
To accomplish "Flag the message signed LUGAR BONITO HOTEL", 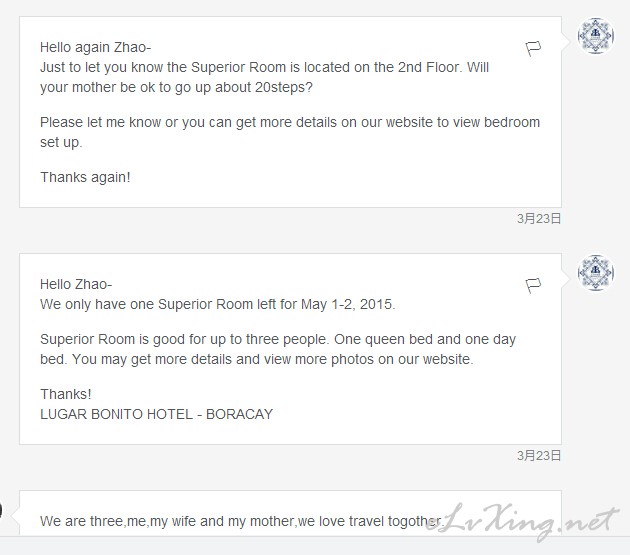I will pyautogui.click(x=533, y=286).
